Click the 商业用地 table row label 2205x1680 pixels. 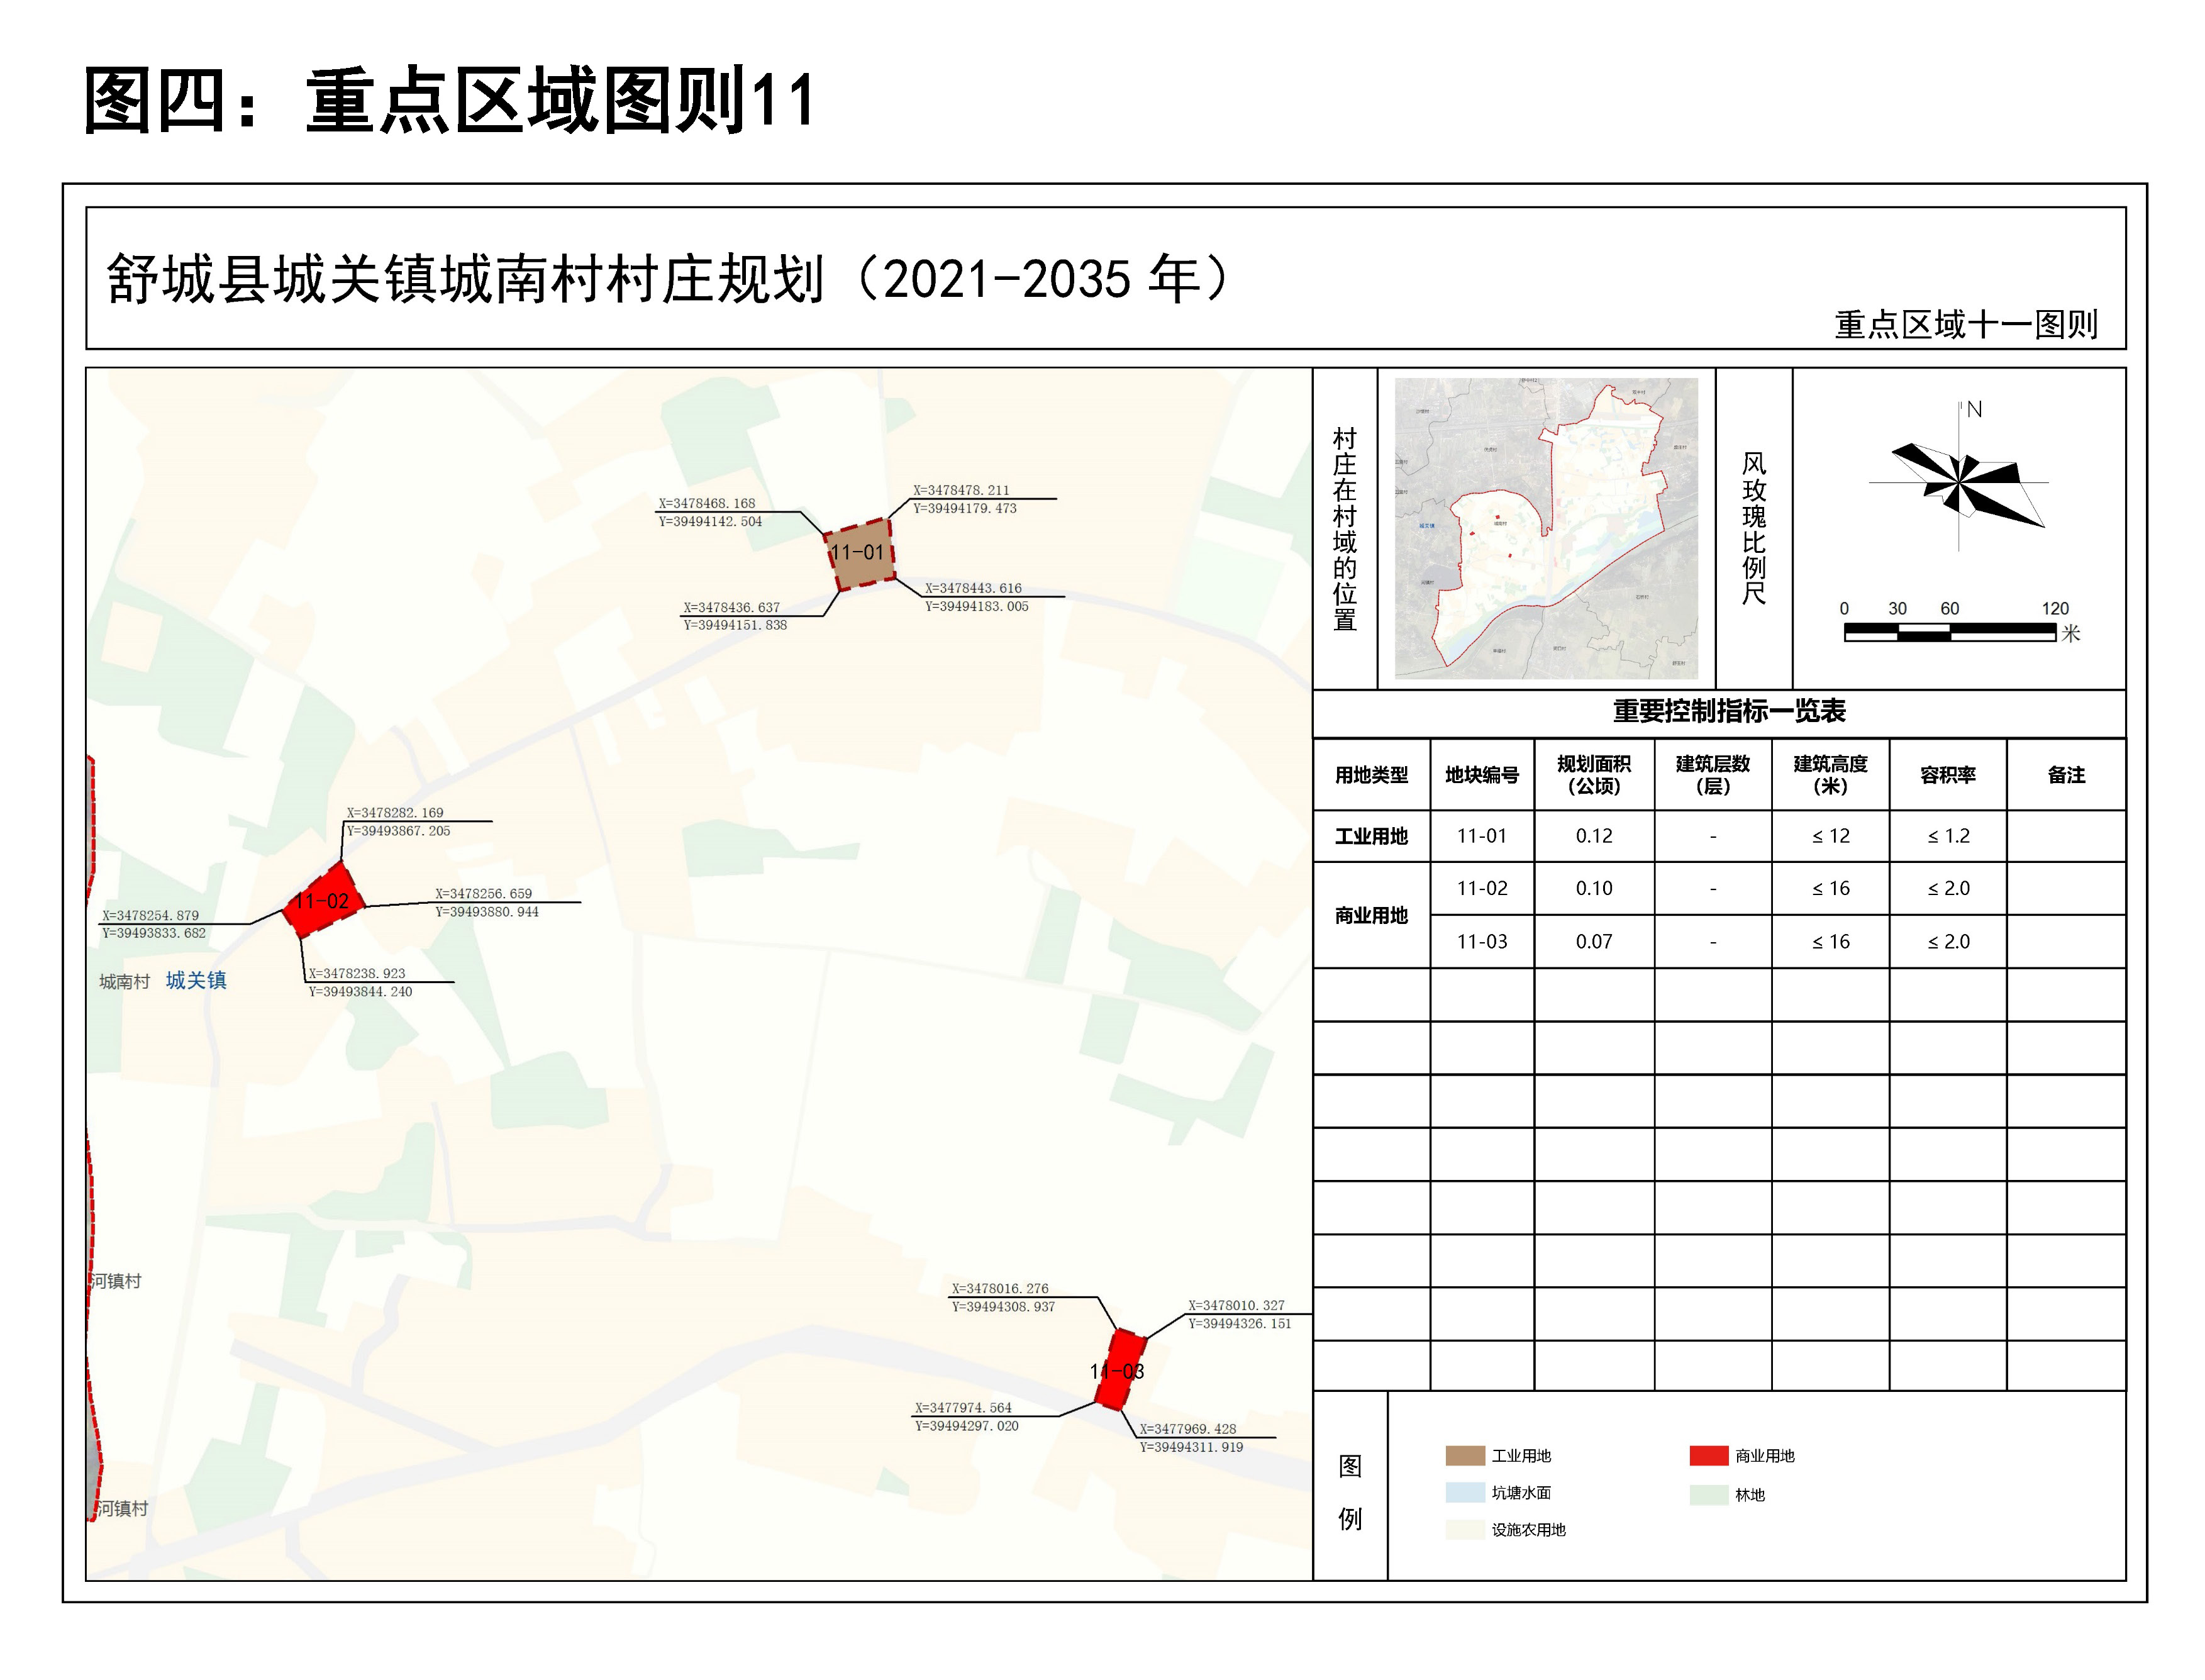[1371, 915]
